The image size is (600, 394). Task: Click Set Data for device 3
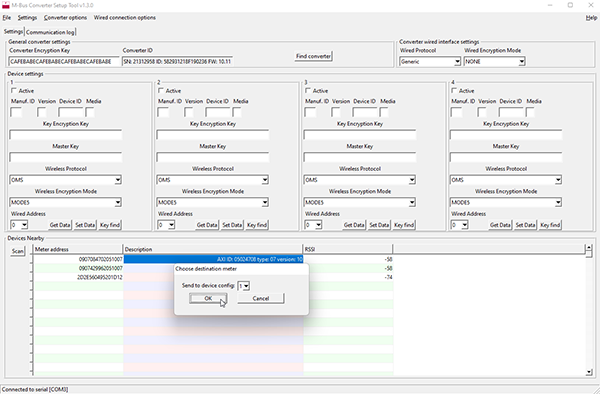[x=379, y=225]
